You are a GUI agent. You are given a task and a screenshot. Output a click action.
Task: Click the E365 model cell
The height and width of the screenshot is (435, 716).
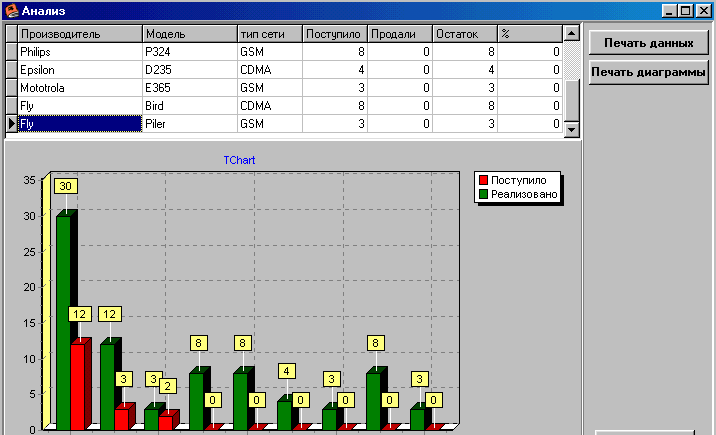coord(190,88)
